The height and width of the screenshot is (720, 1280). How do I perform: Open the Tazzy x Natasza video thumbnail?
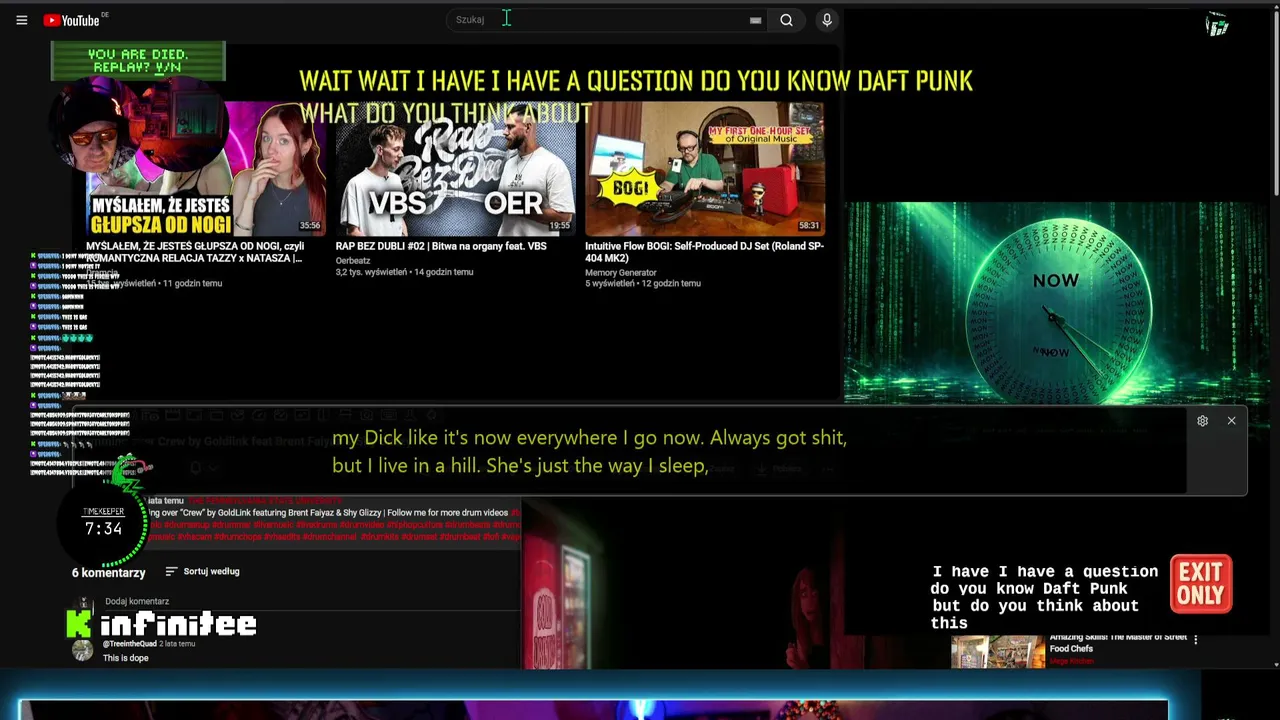click(205, 168)
